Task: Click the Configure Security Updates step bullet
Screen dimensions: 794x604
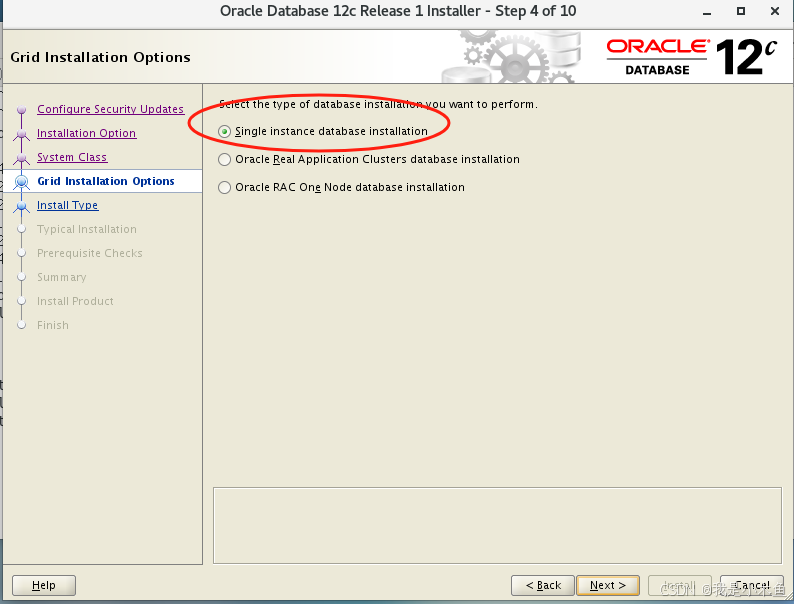Action: click(x=21, y=109)
